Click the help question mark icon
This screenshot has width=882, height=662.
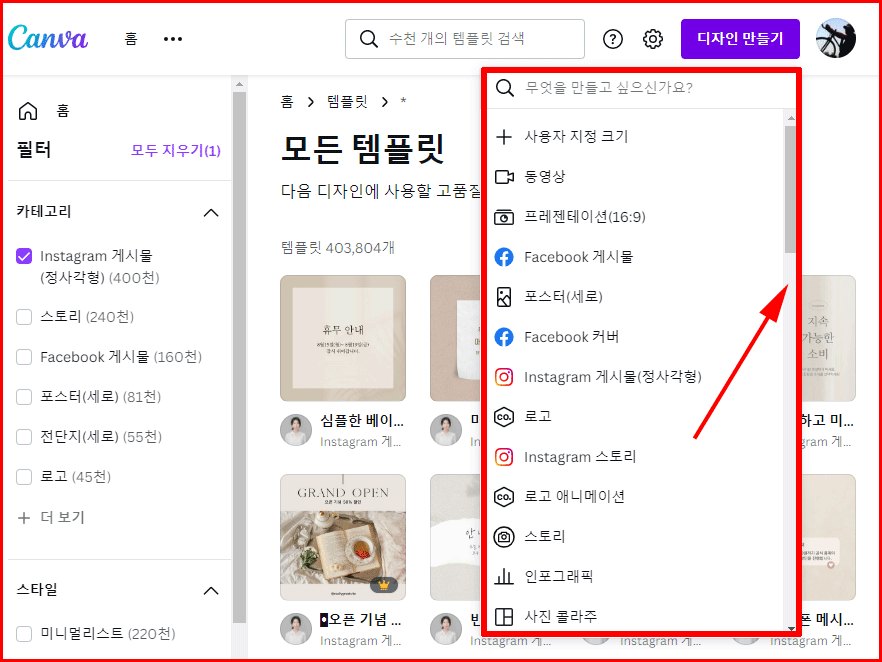point(613,39)
